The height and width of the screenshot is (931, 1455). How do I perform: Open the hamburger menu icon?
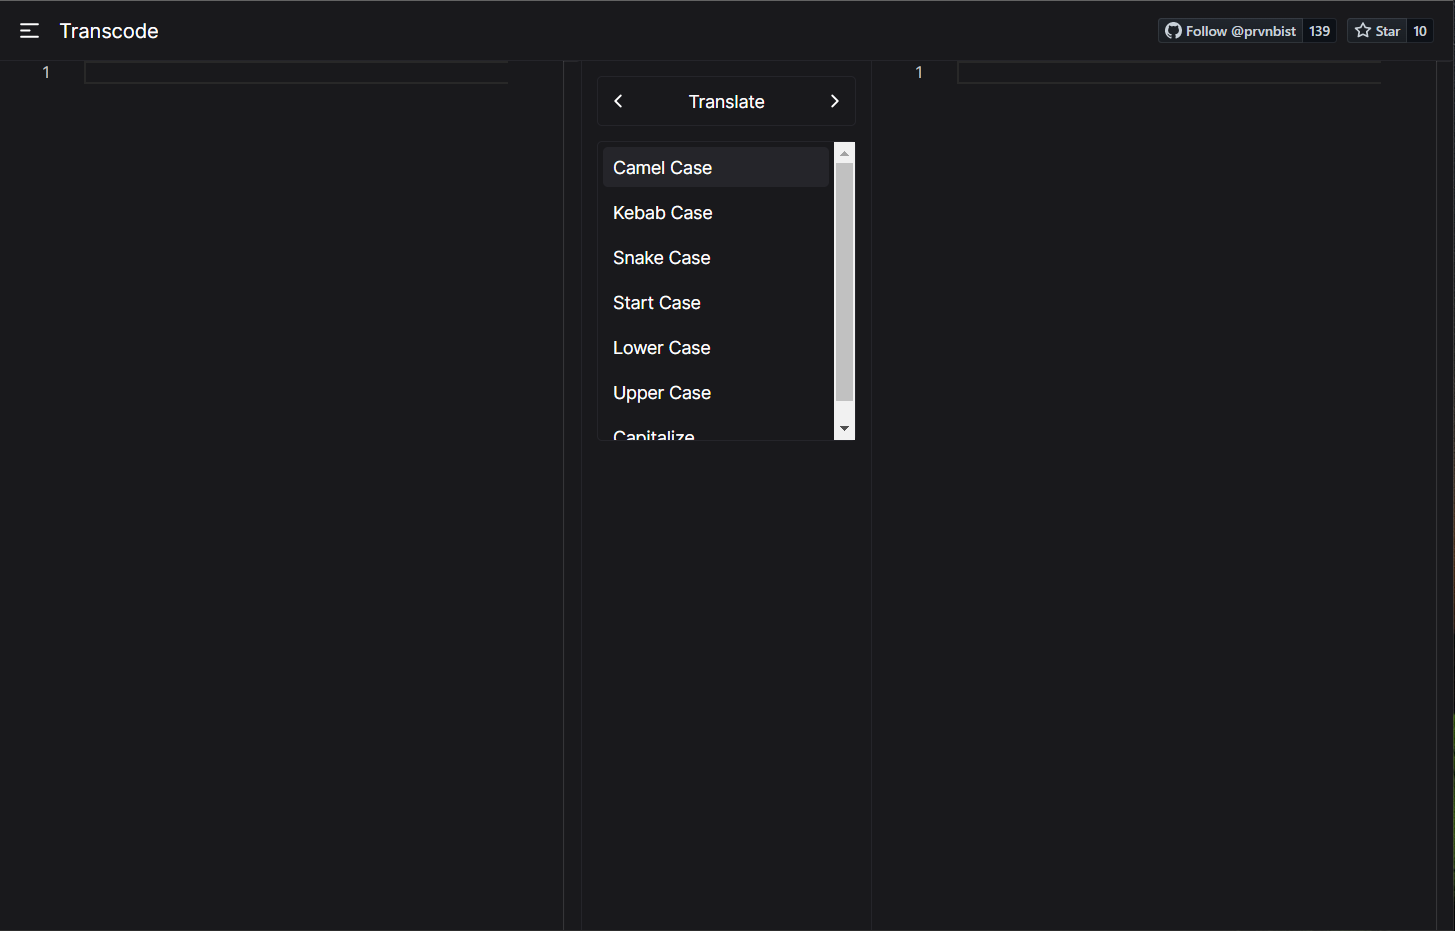coord(29,31)
